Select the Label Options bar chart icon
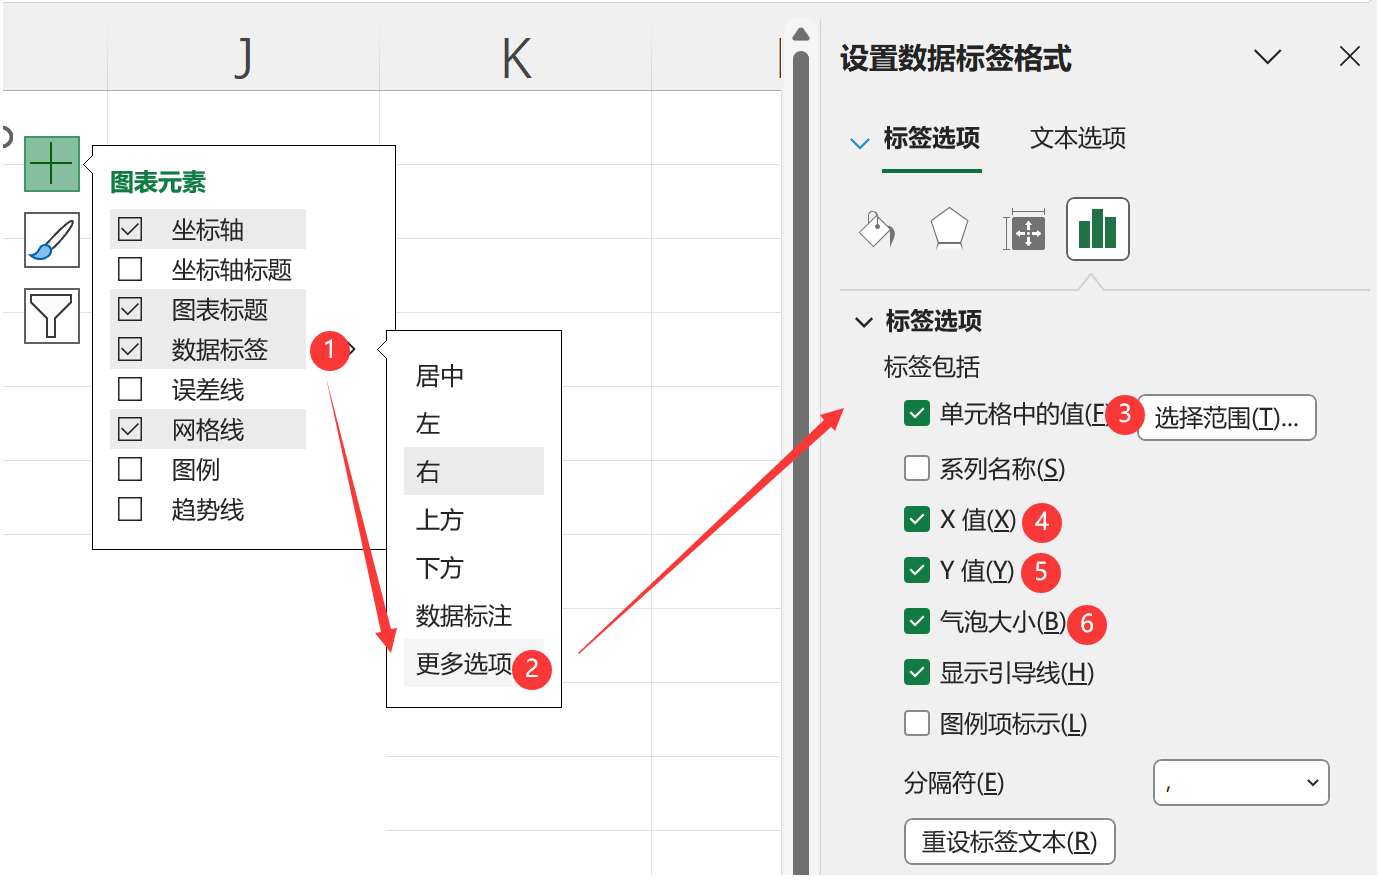 [x=1097, y=229]
